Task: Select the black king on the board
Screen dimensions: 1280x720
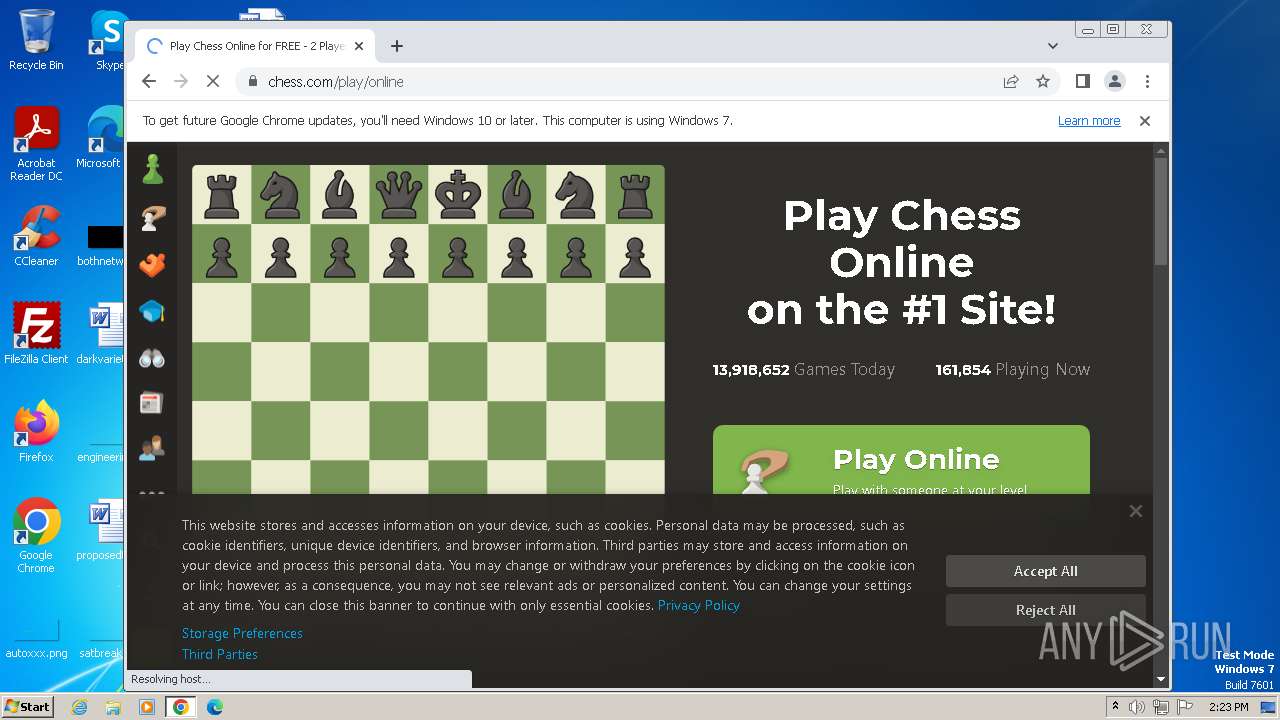Action: point(458,195)
